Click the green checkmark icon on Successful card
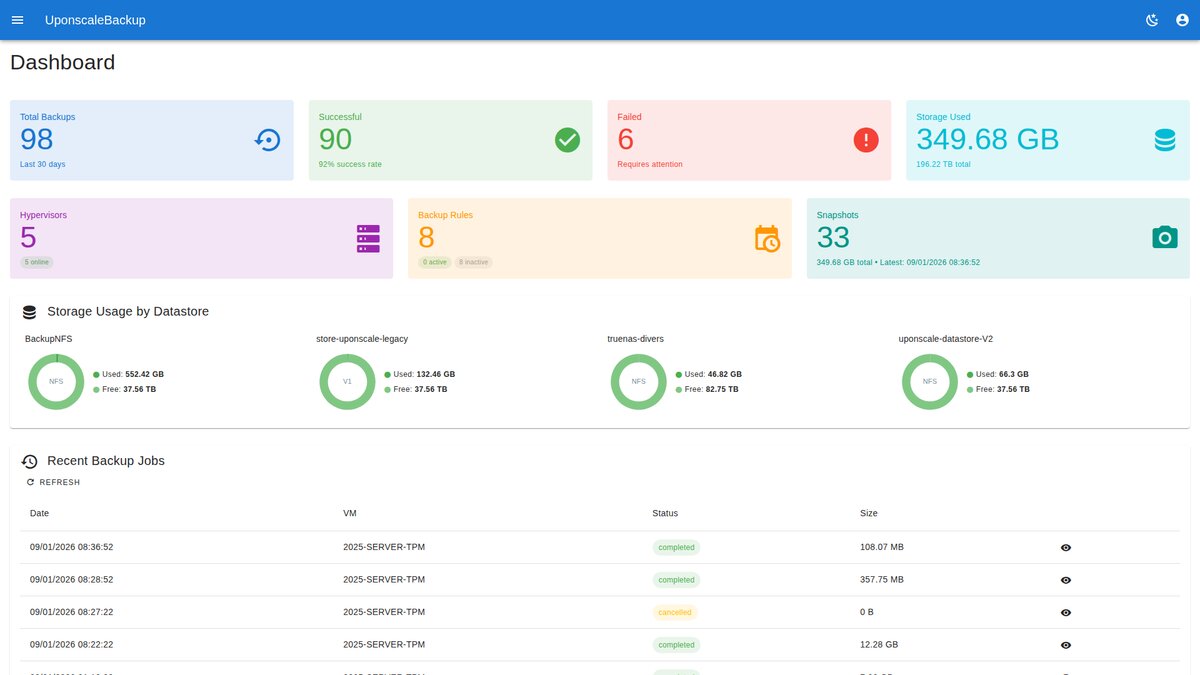The image size is (1200, 675). tap(566, 140)
